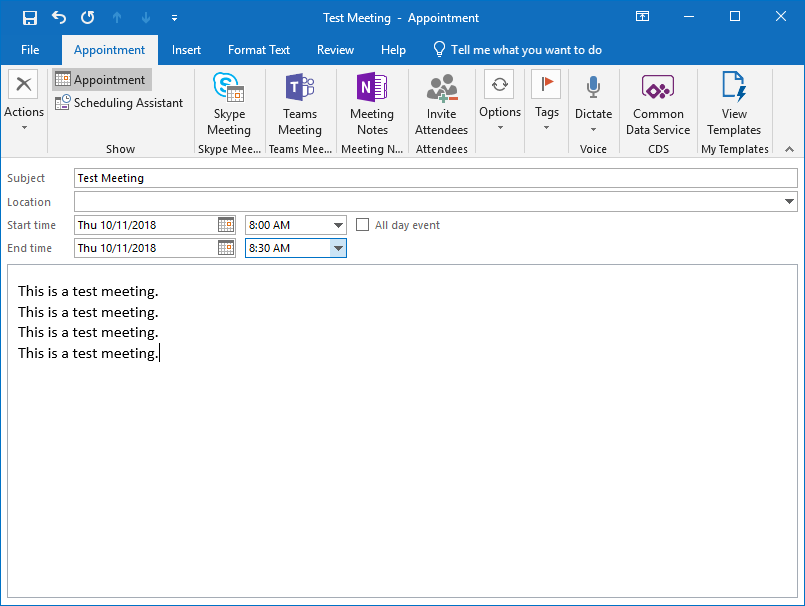
Task: Open the Format Text tab
Action: coord(259,50)
